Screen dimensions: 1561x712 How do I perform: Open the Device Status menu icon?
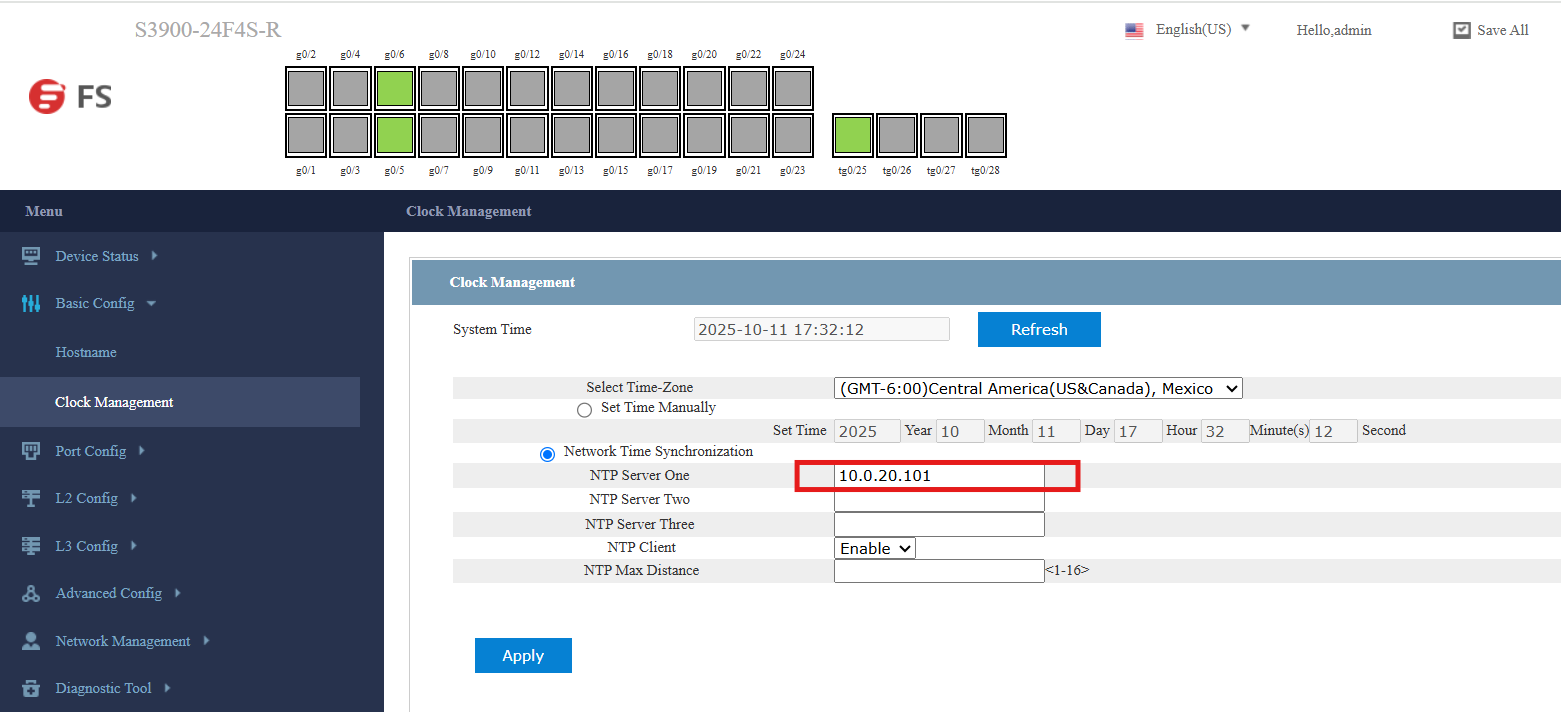tap(30, 255)
